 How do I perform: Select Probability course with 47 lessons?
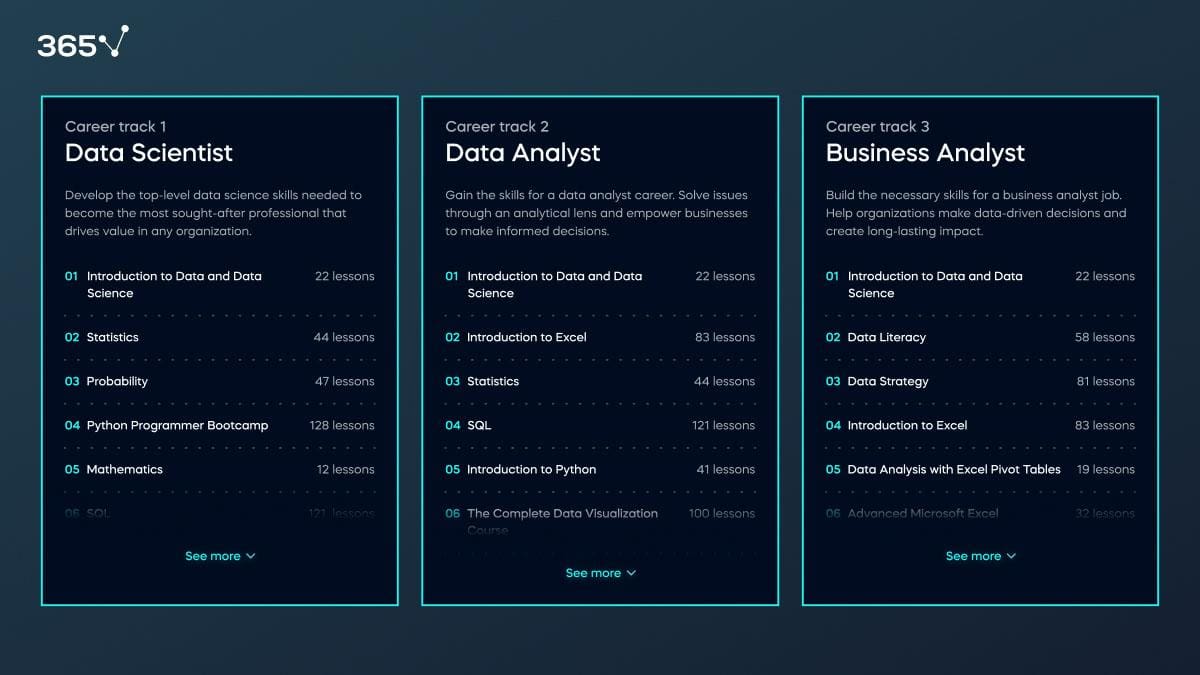[117, 381]
